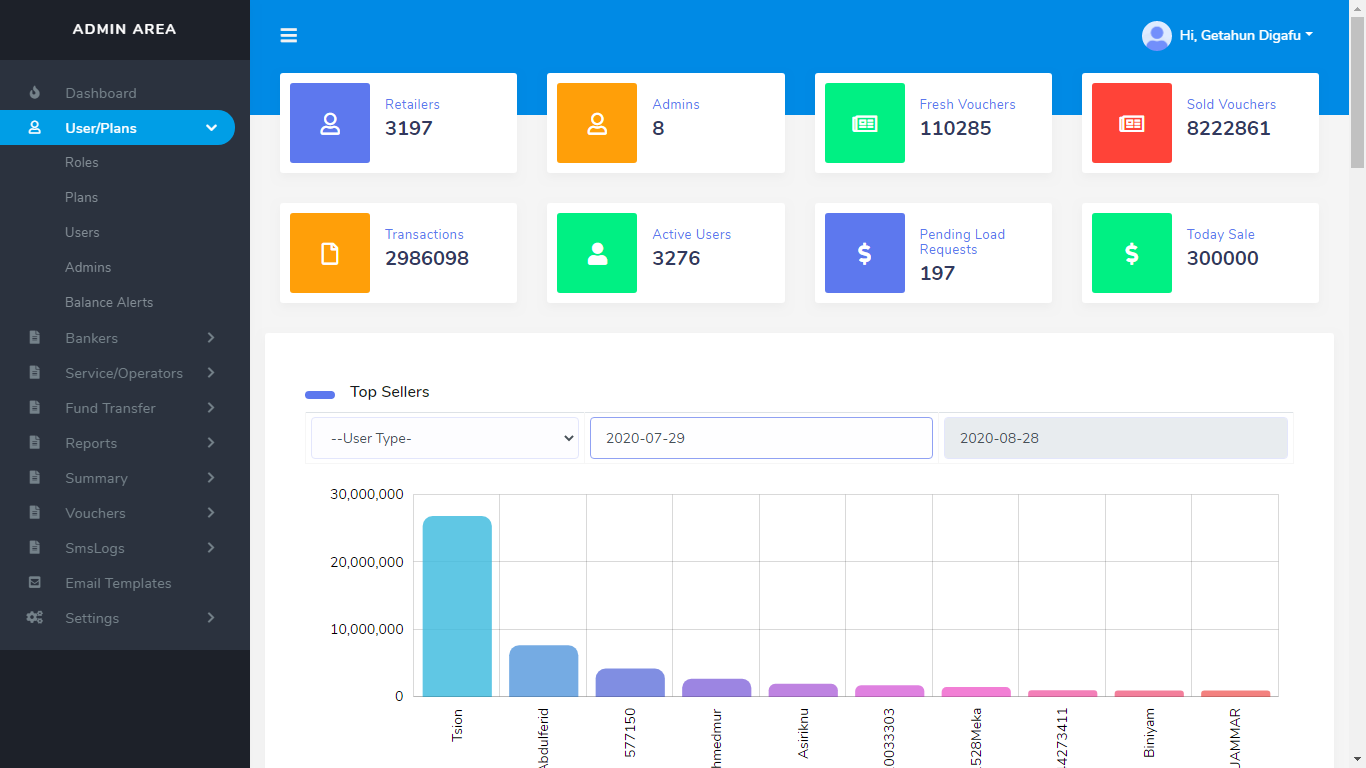Click the green Fresh Vouchers icon
This screenshot has width=1366, height=768.
(x=864, y=123)
